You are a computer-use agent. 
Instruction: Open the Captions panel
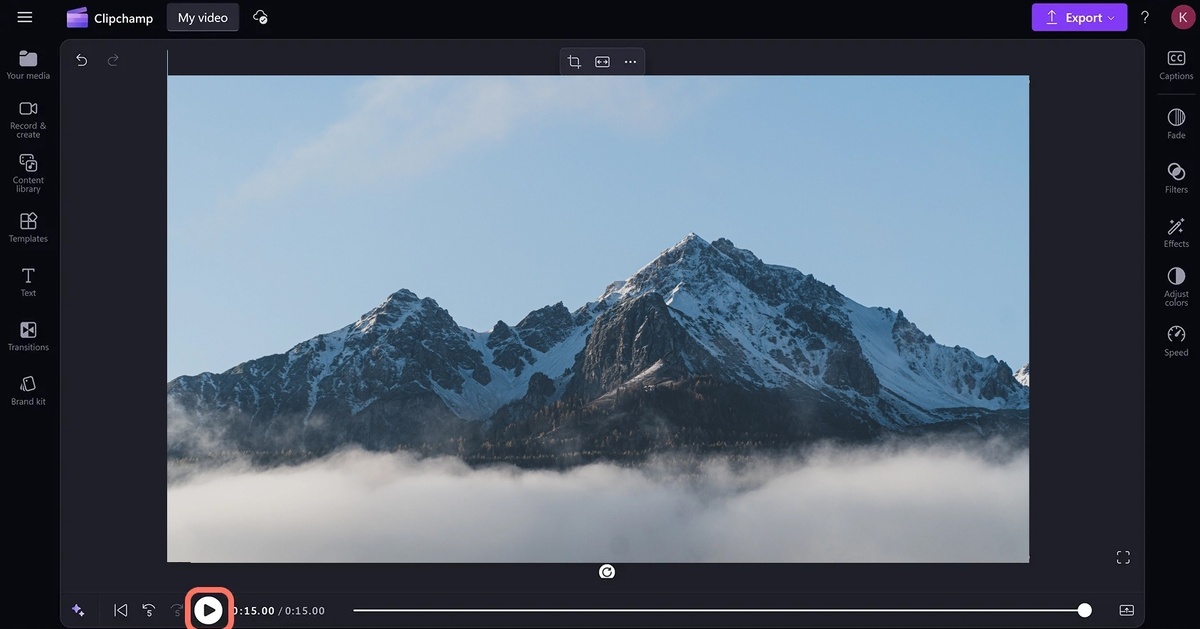tap(1176, 65)
